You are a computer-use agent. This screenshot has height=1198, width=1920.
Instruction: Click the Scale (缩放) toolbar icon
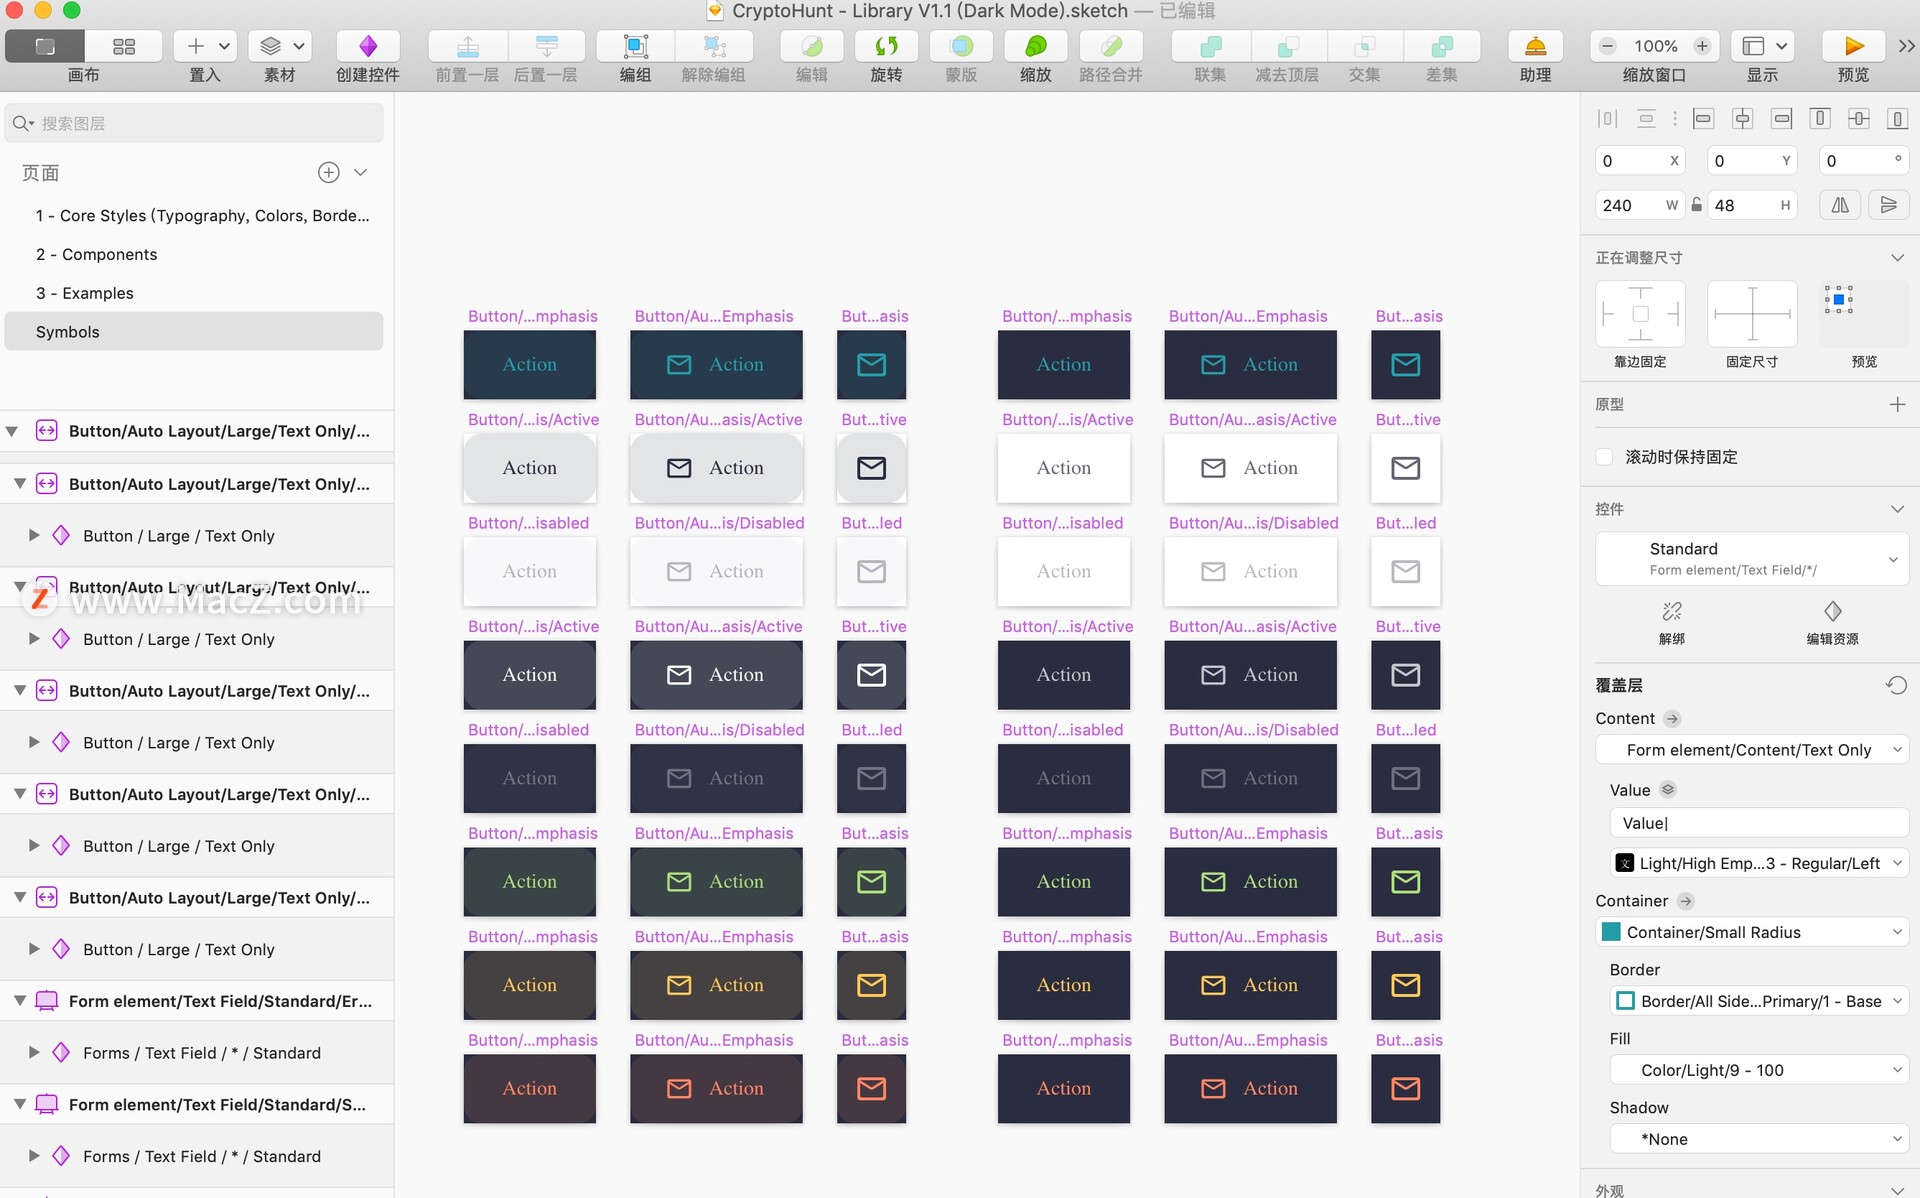coord(1035,47)
